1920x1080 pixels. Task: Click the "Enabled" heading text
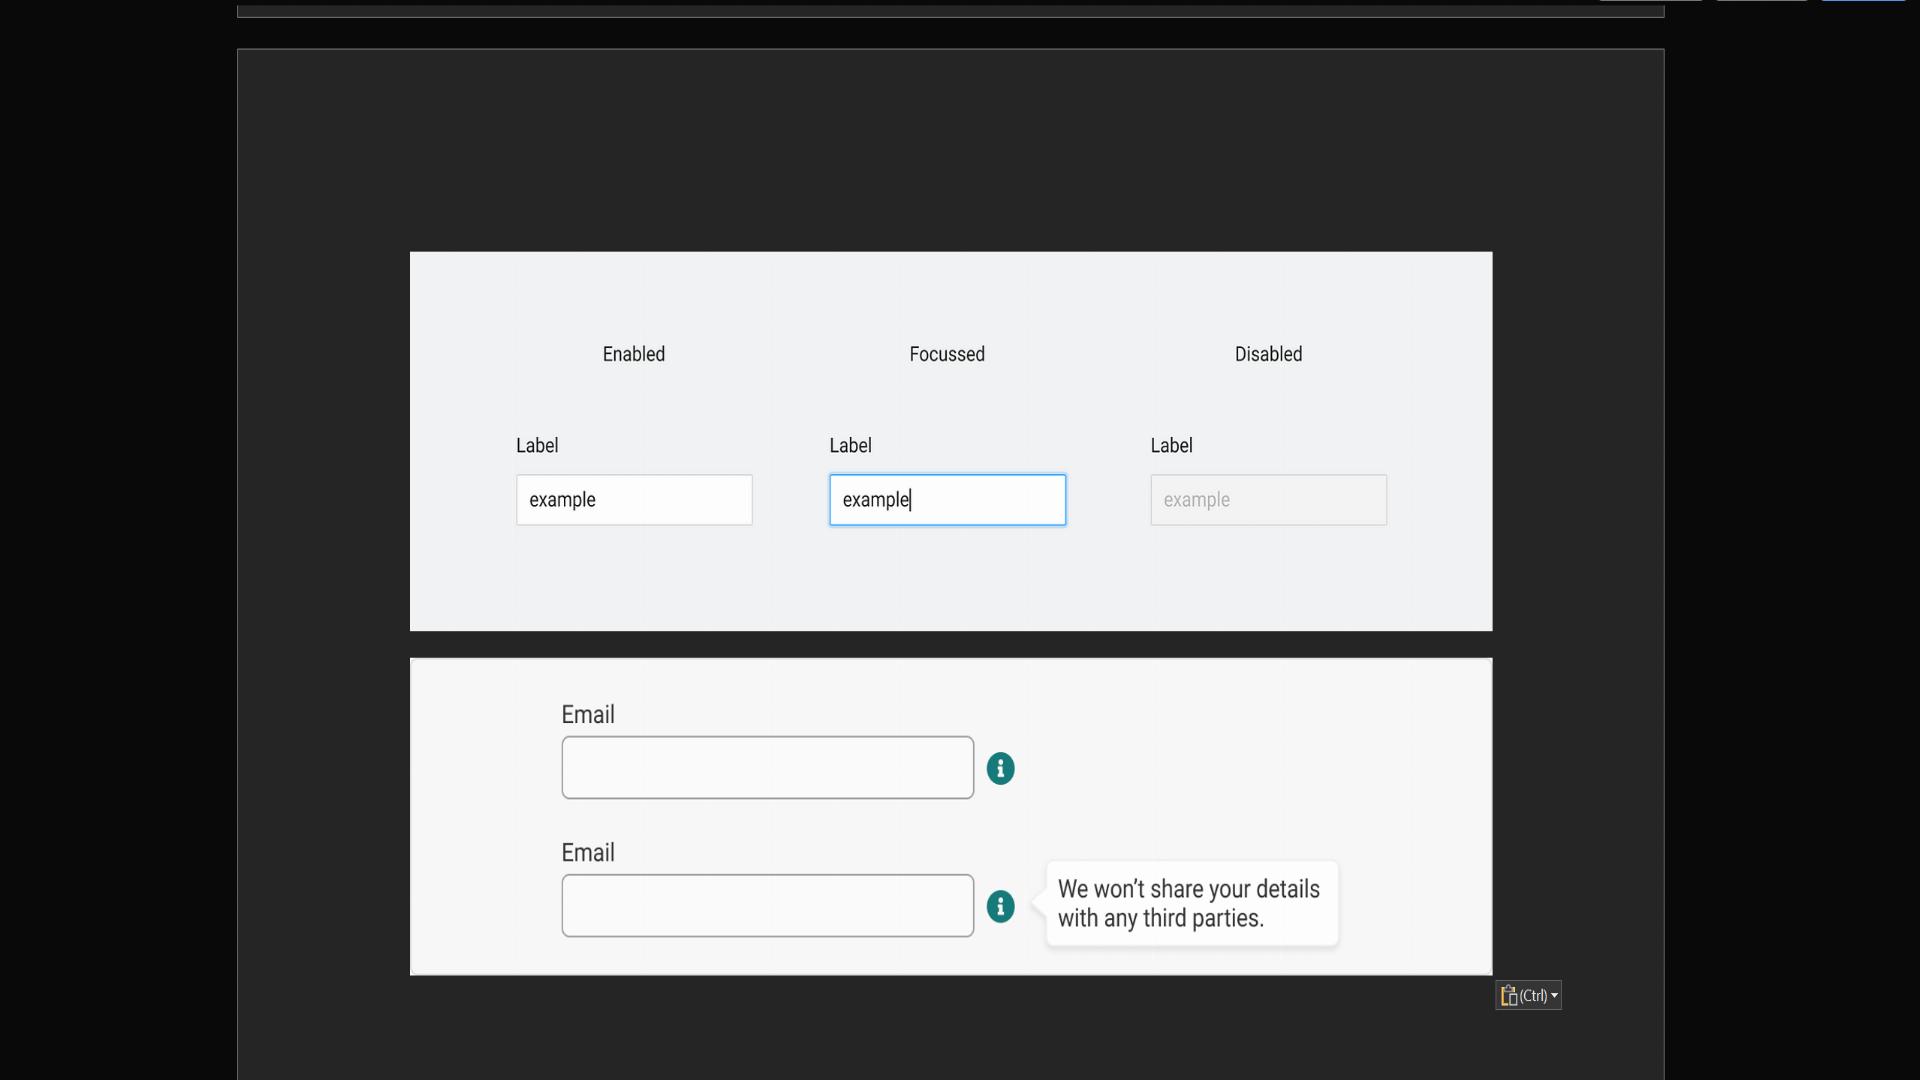pos(634,354)
